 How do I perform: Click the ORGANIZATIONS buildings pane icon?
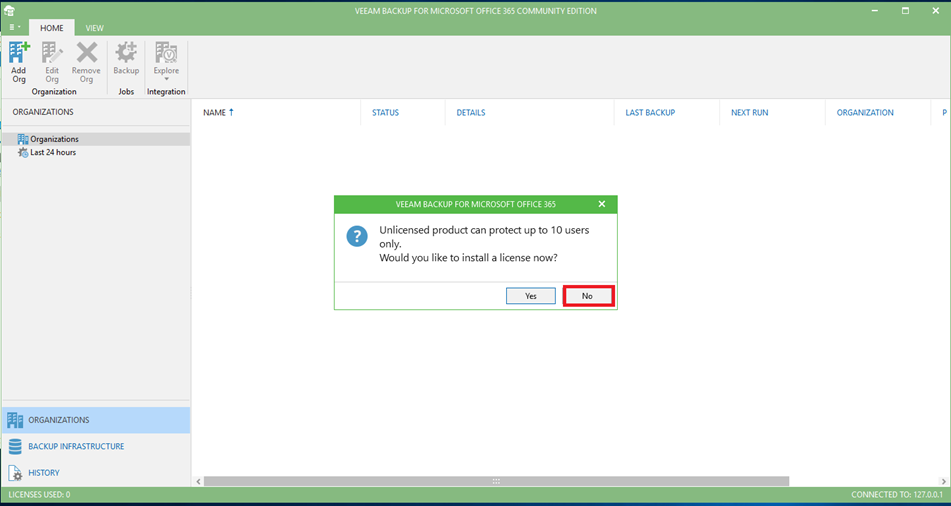[15, 420]
